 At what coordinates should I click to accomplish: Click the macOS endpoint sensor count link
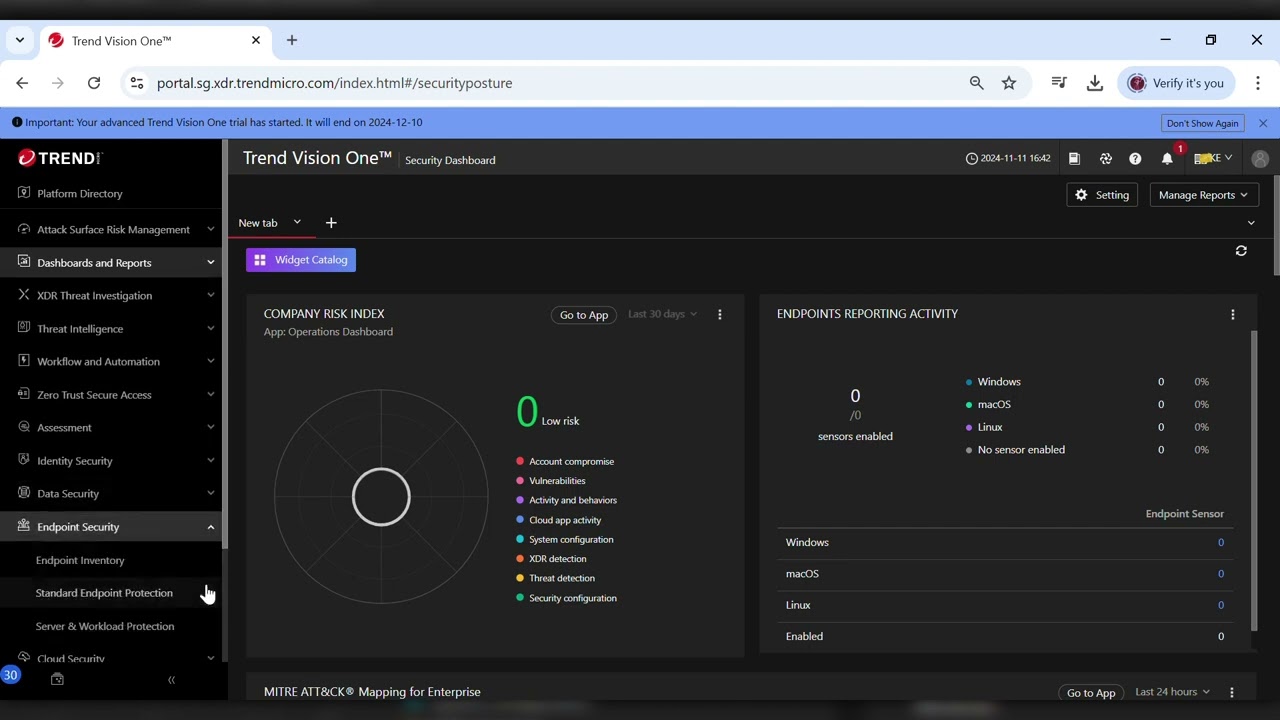(1220, 574)
